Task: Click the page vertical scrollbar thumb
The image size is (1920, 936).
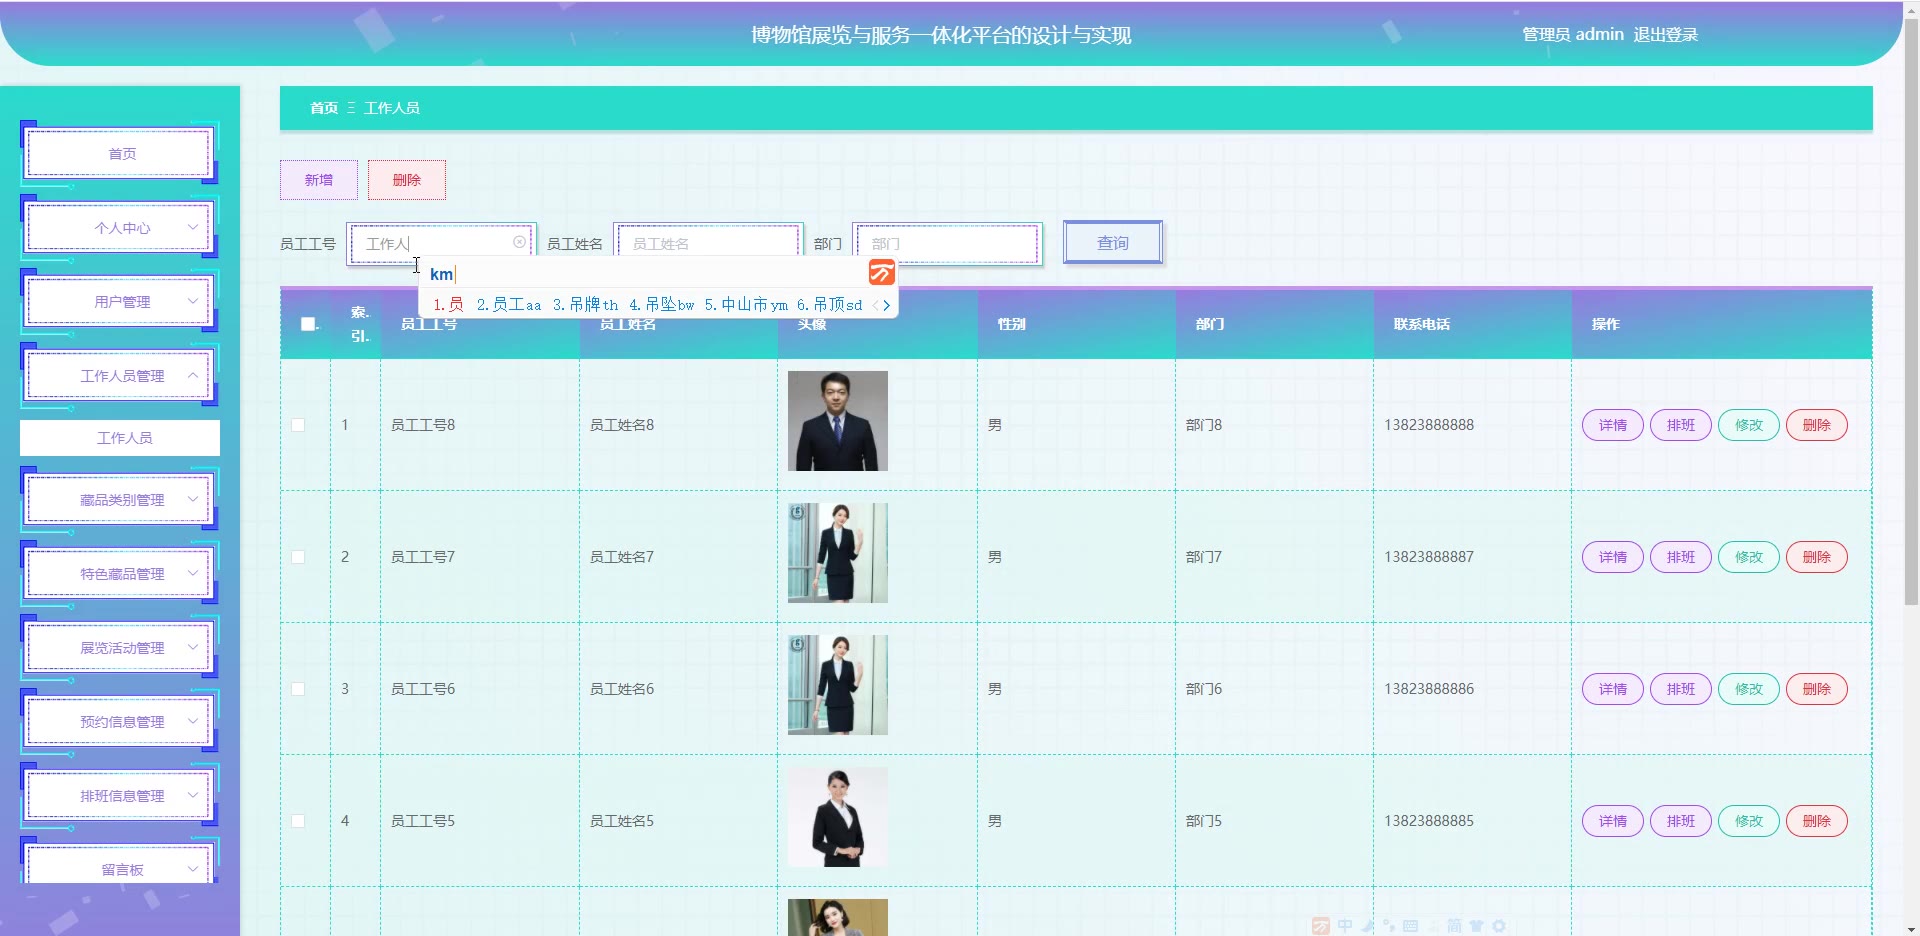Action: [1911, 312]
